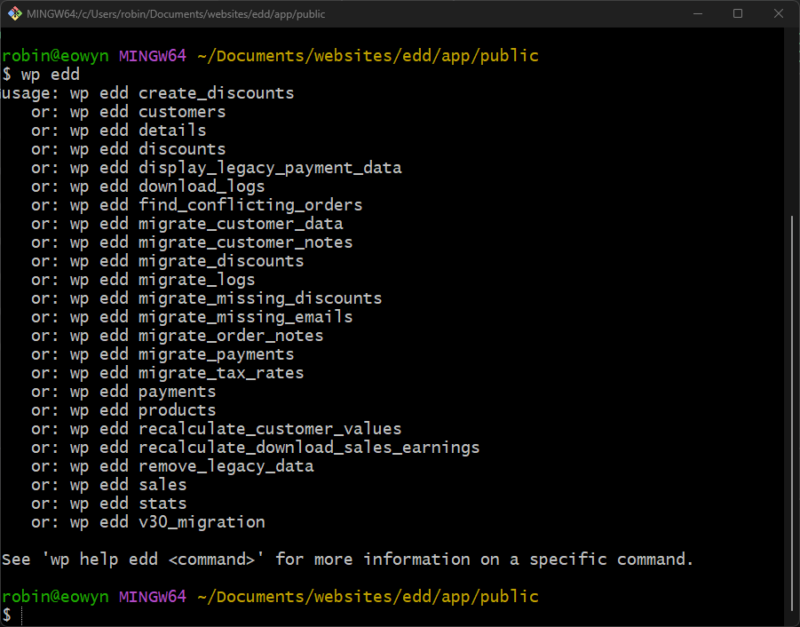Click the 'migrate_missing_emails' command text
This screenshot has height=627, width=800.
pos(245,317)
